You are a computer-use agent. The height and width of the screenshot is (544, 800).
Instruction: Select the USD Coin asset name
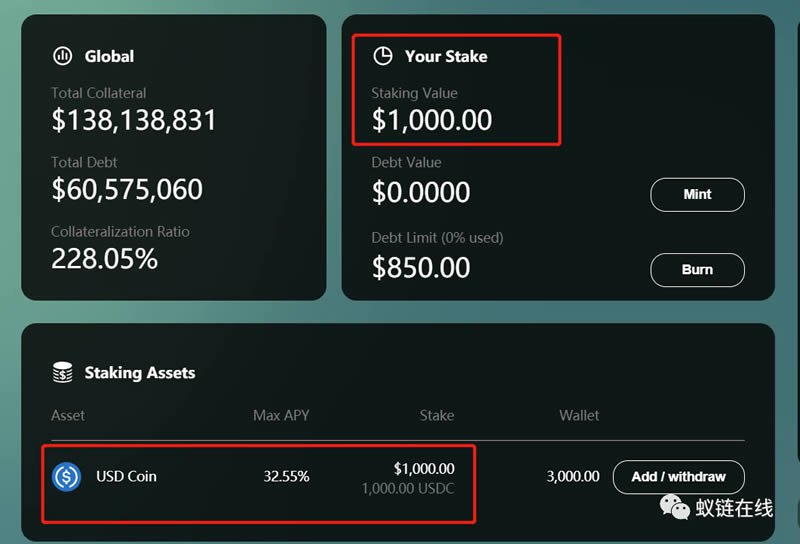(x=126, y=476)
